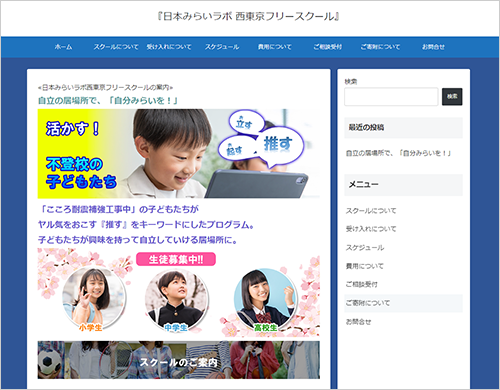The height and width of the screenshot is (390, 500).
Task: Select ご相談受付 in the top navigation bar
Action: click(x=327, y=47)
